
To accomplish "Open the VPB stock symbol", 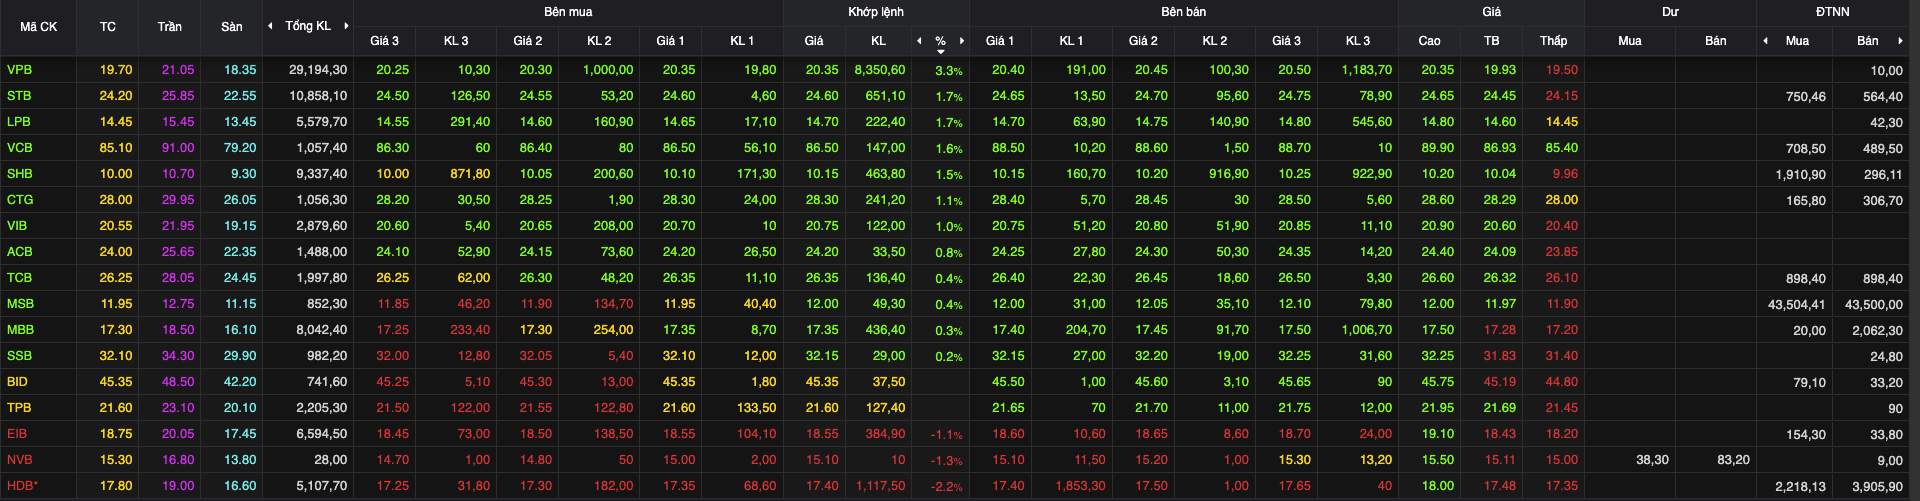I will click(x=19, y=70).
